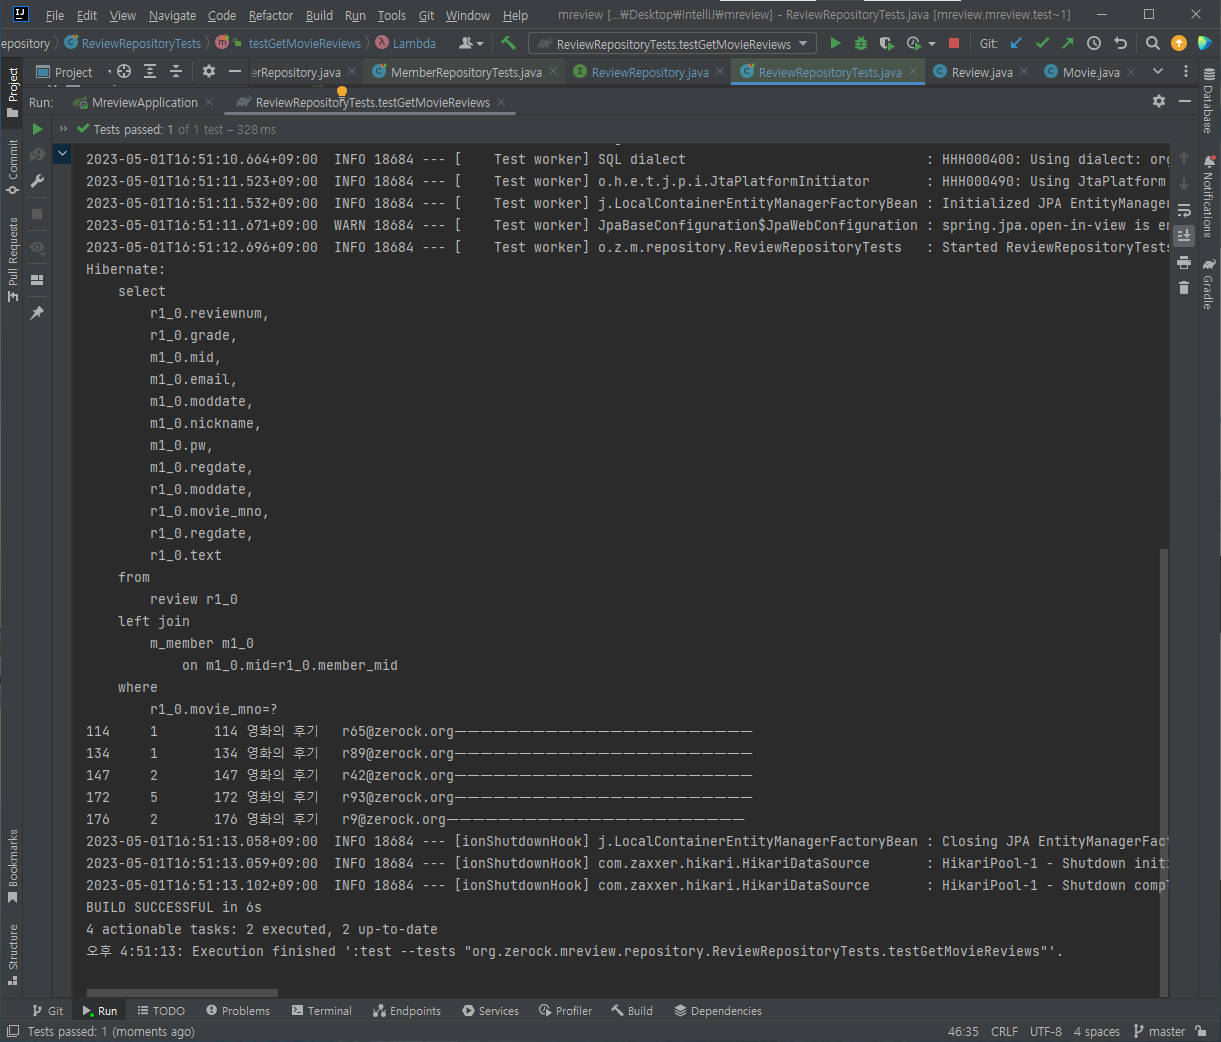Screen dimensions: 1221x1042
Task: Open the Build menu
Action: point(319,15)
